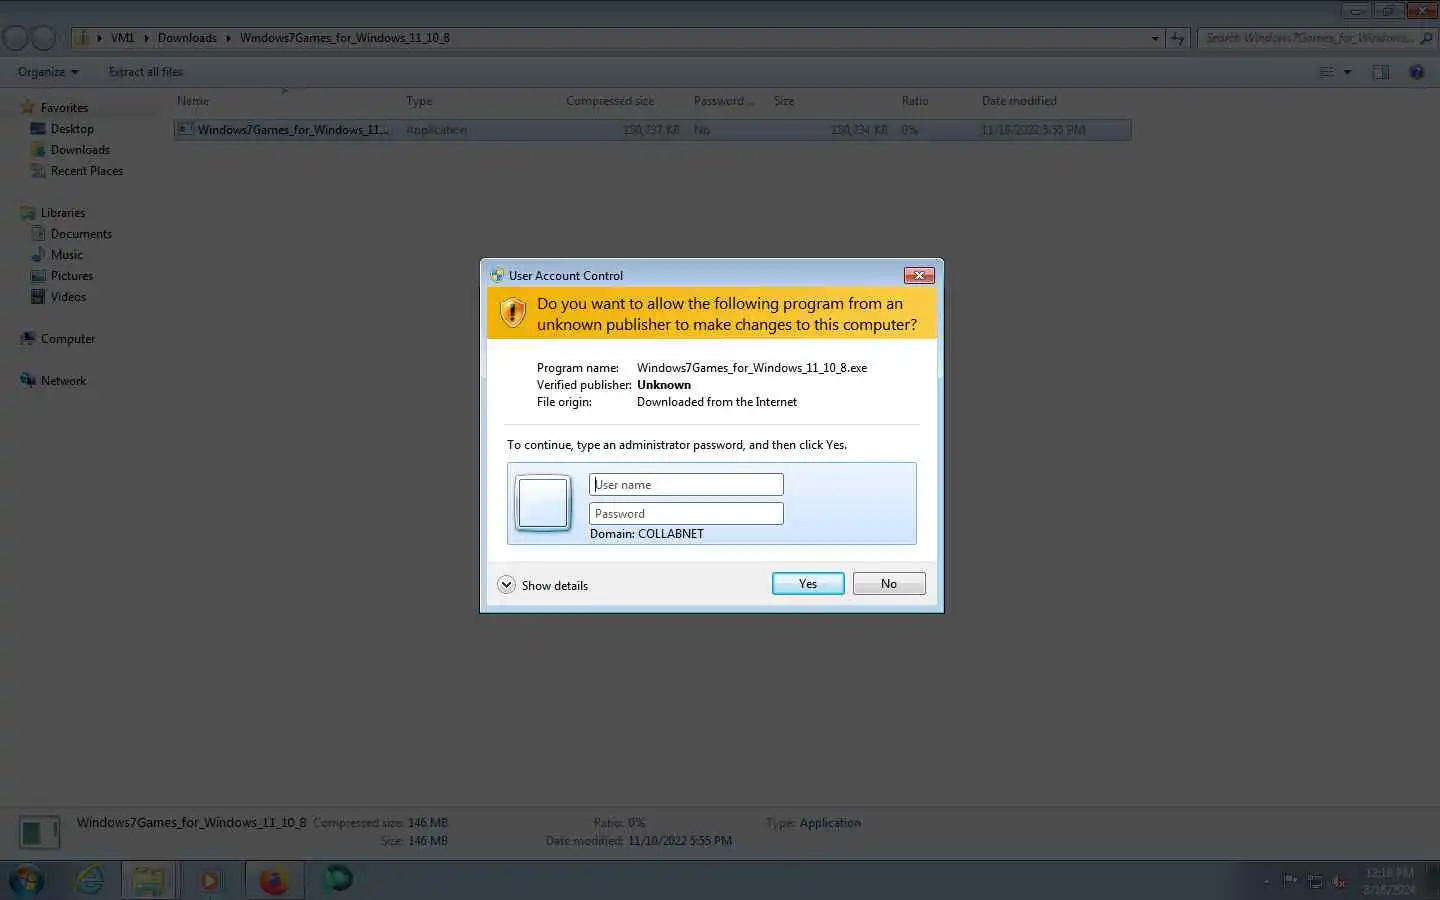This screenshot has height=900, width=1440.
Task: Click the network tray icon
Action: (1315, 881)
